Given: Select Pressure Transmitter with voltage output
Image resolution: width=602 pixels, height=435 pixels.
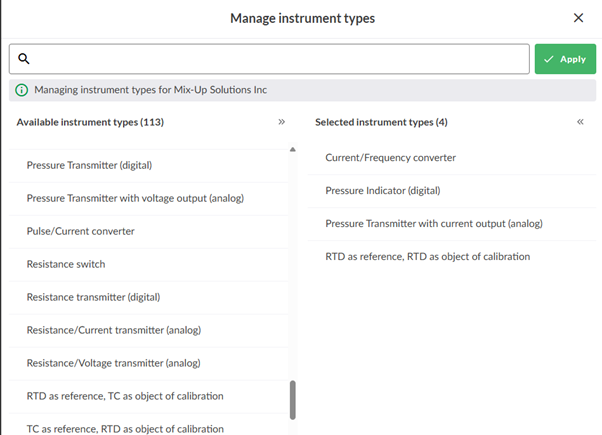Looking at the screenshot, I should click(135, 198).
